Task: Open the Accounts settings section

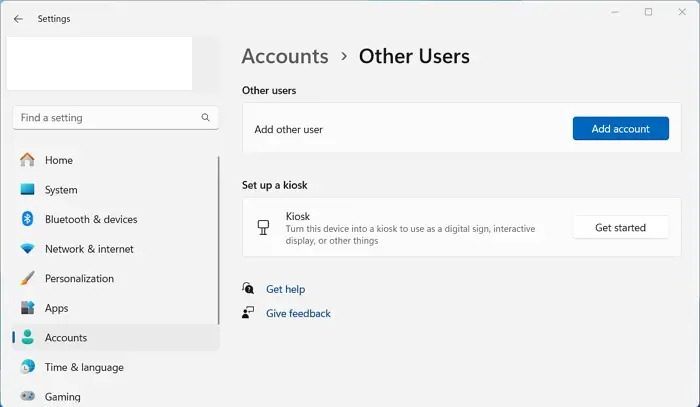Action: pos(66,338)
